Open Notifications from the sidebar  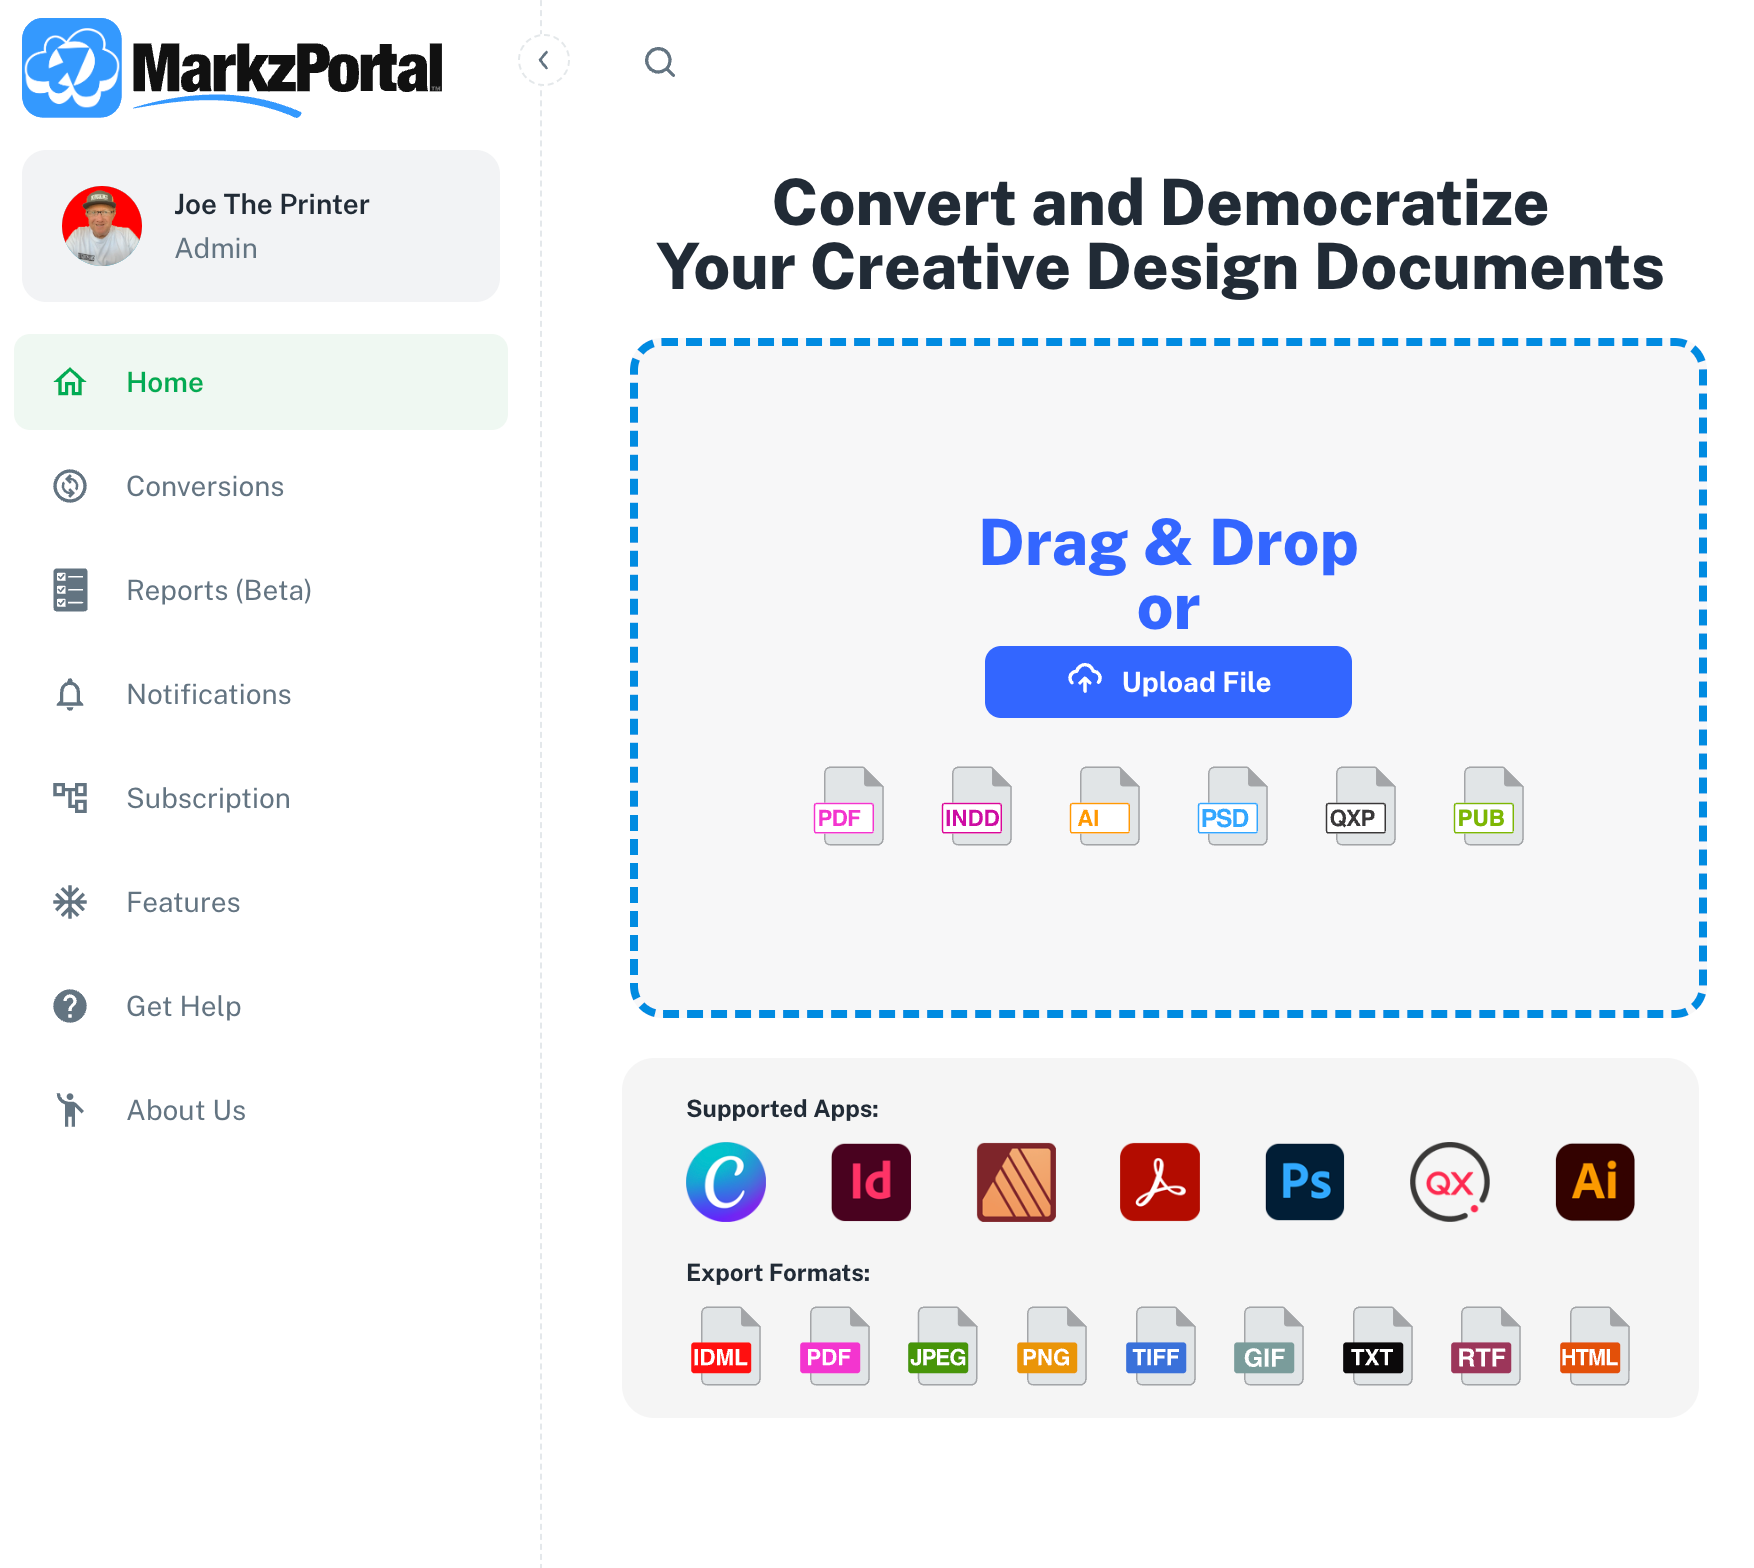[260, 694]
